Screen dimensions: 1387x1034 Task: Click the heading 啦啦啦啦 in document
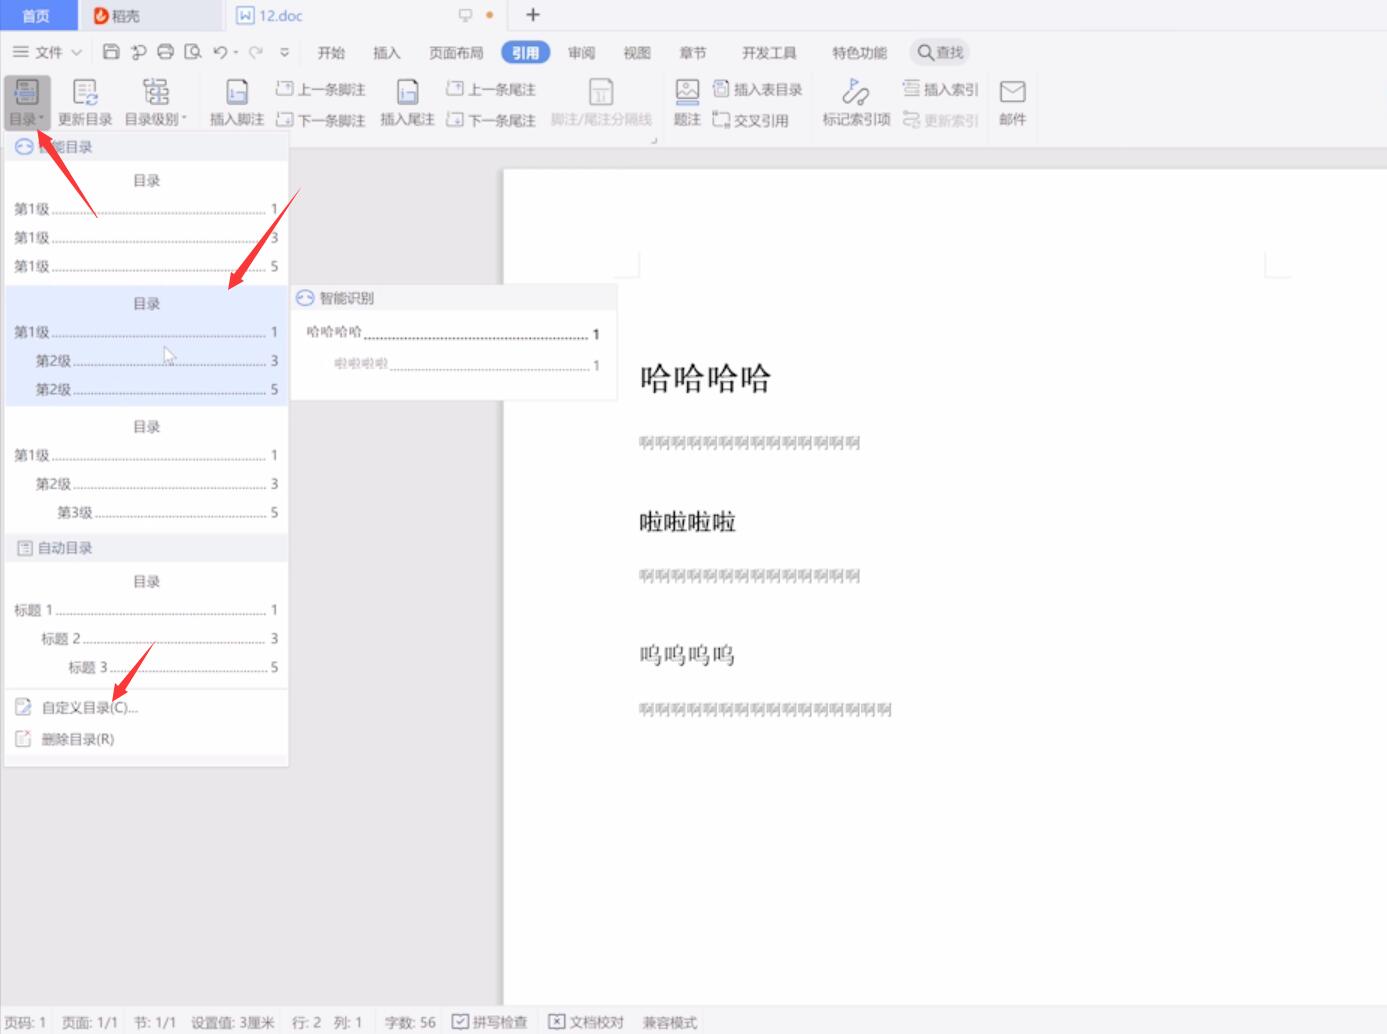click(688, 522)
